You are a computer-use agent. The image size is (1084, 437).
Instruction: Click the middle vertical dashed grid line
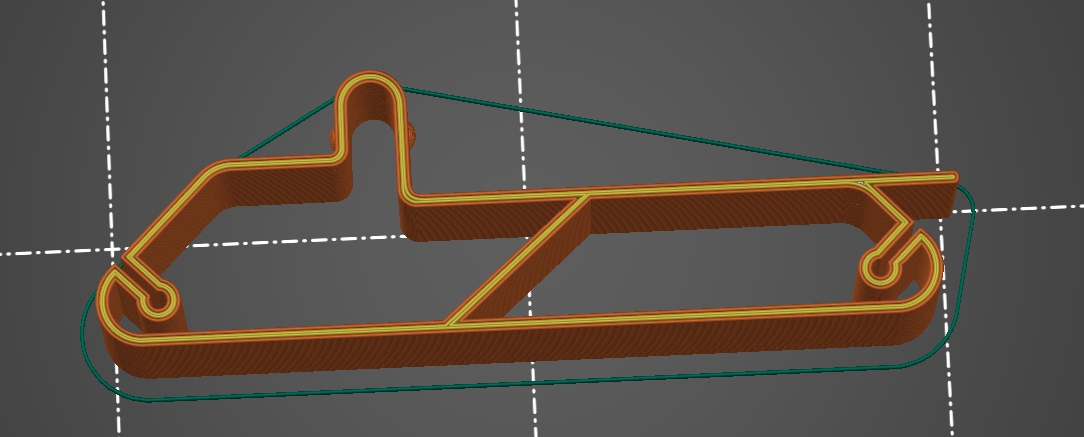[520, 100]
